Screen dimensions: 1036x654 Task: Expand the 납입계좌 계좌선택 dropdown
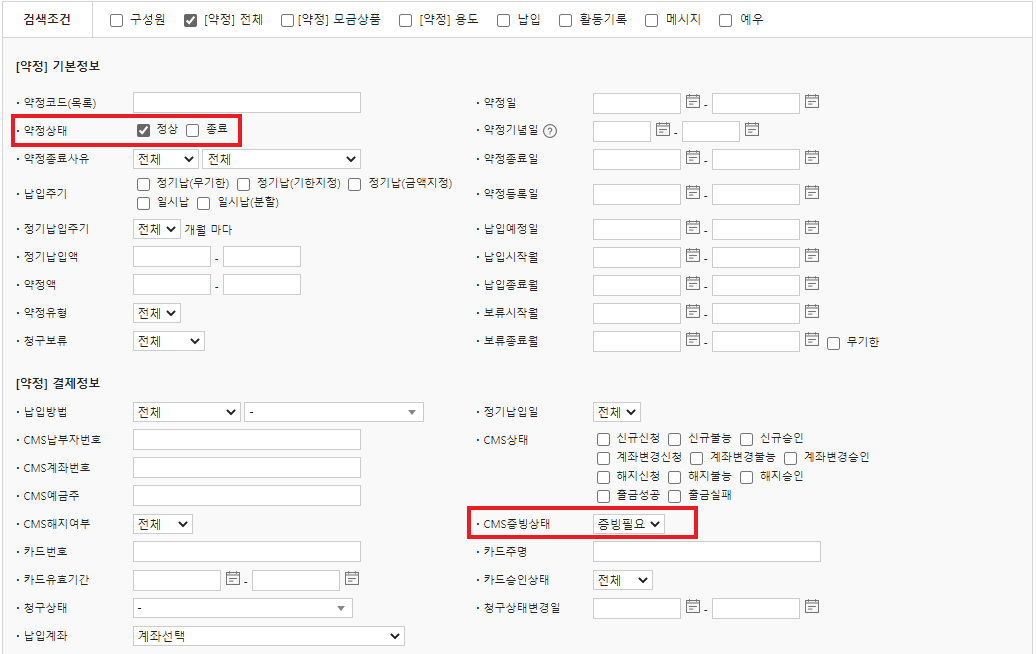[x=268, y=636]
